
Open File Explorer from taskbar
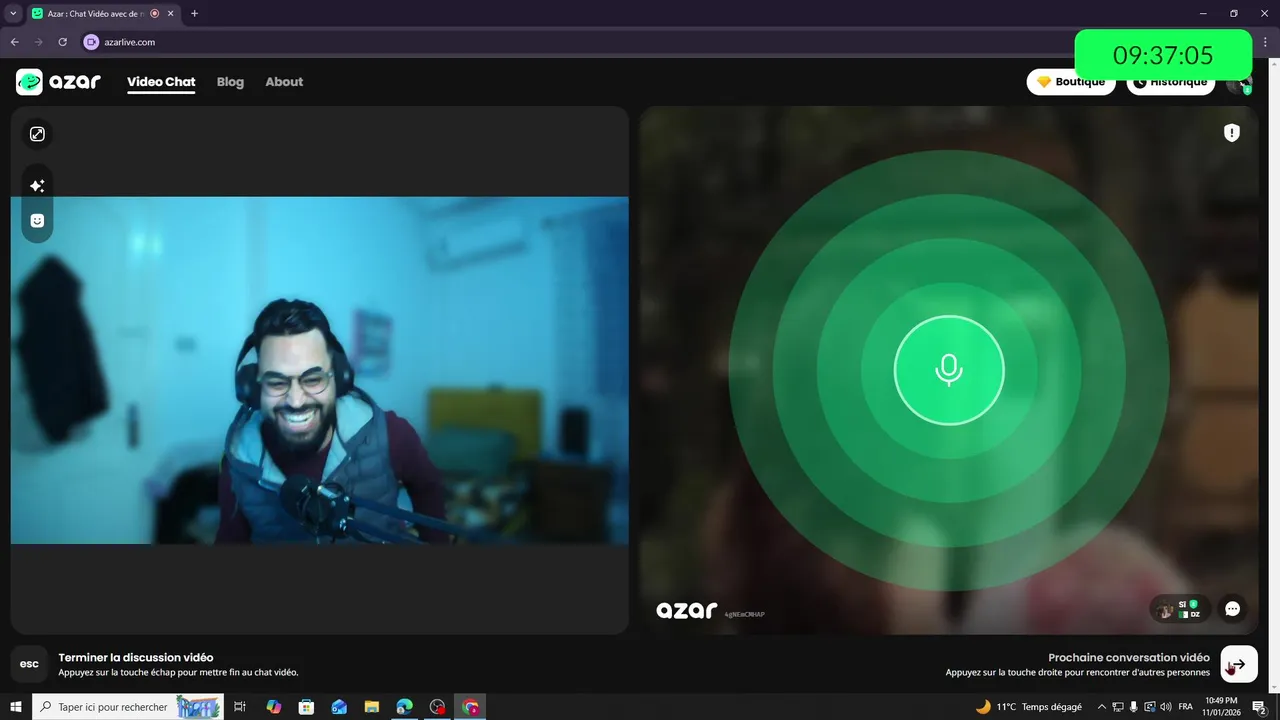click(372, 707)
